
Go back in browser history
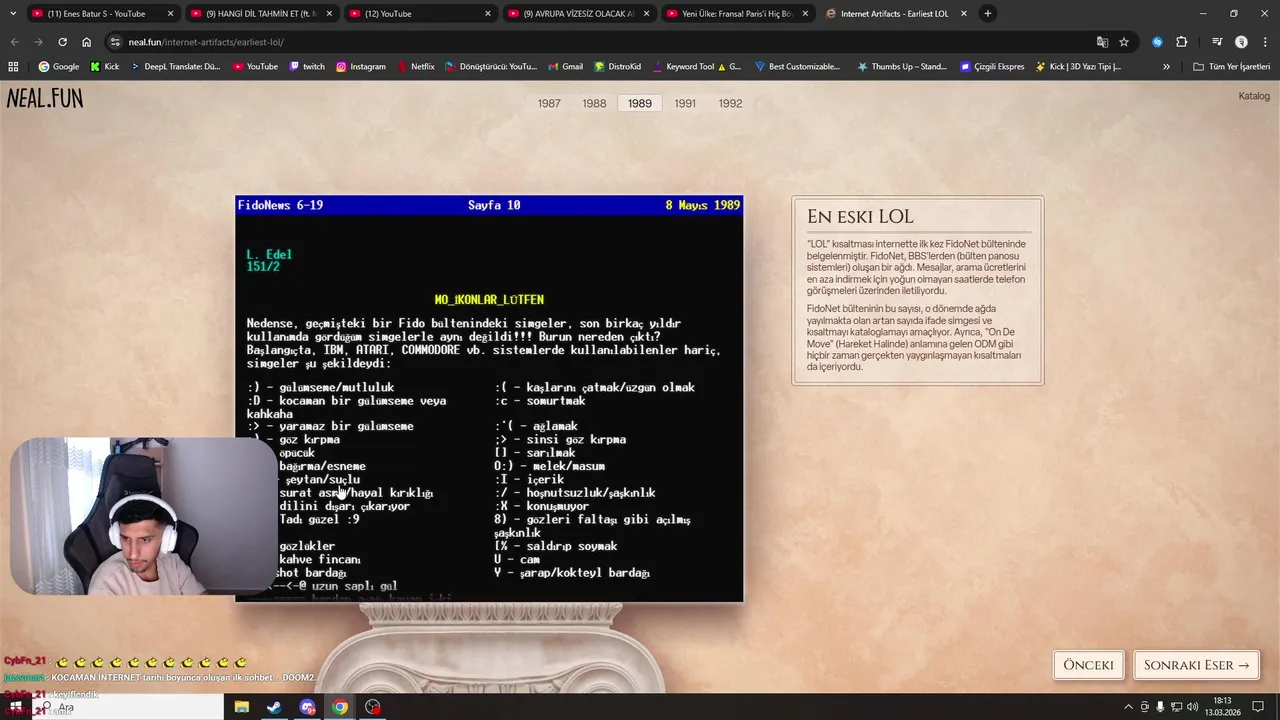14,42
